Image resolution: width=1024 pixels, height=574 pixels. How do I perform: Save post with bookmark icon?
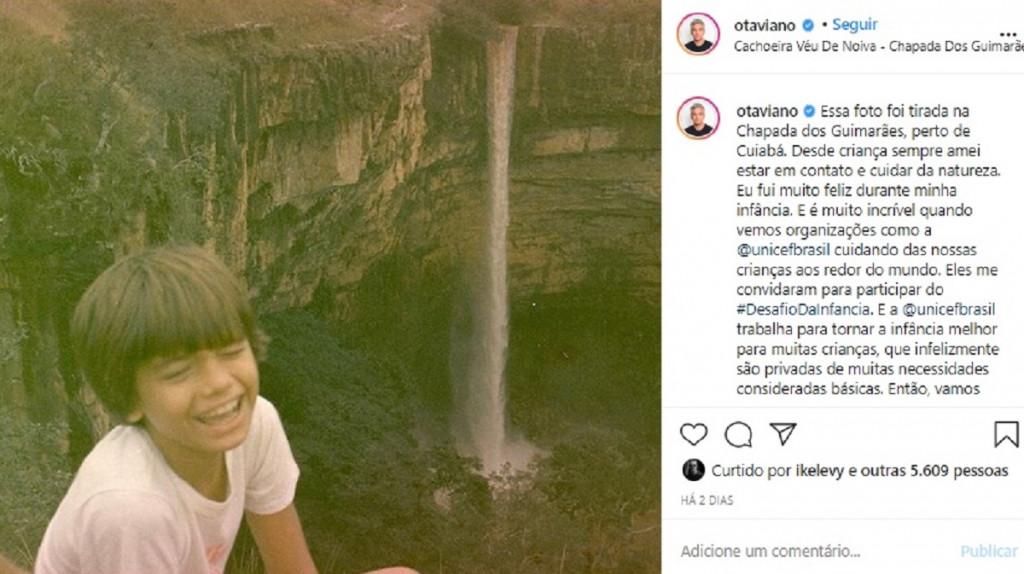pyautogui.click(x=1006, y=434)
